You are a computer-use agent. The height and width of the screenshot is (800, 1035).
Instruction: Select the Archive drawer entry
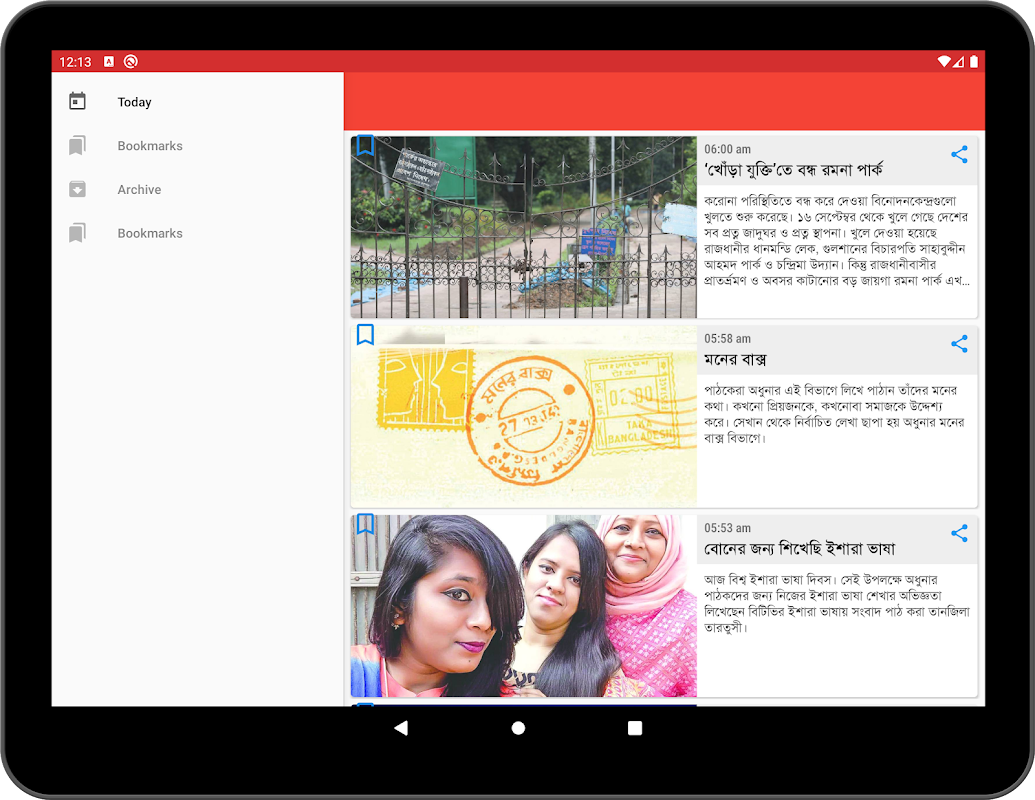pos(197,189)
